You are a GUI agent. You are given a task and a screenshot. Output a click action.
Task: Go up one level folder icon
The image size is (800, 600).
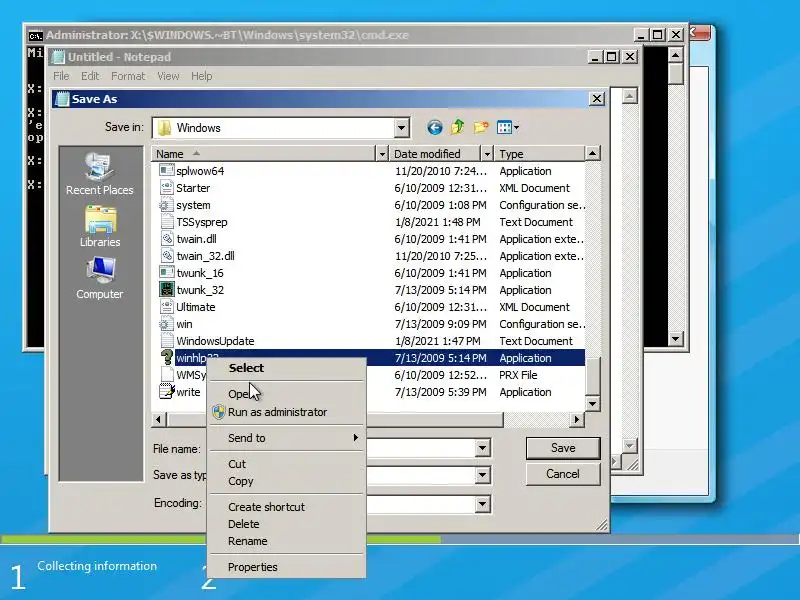point(457,127)
